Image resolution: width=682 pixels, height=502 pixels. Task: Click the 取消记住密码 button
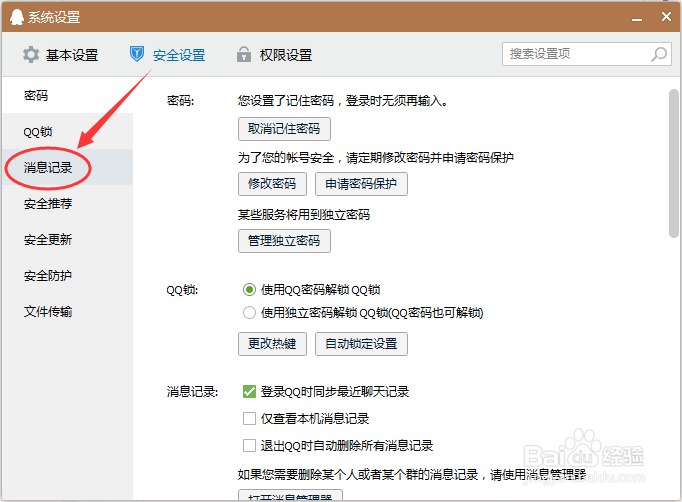point(284,129)
